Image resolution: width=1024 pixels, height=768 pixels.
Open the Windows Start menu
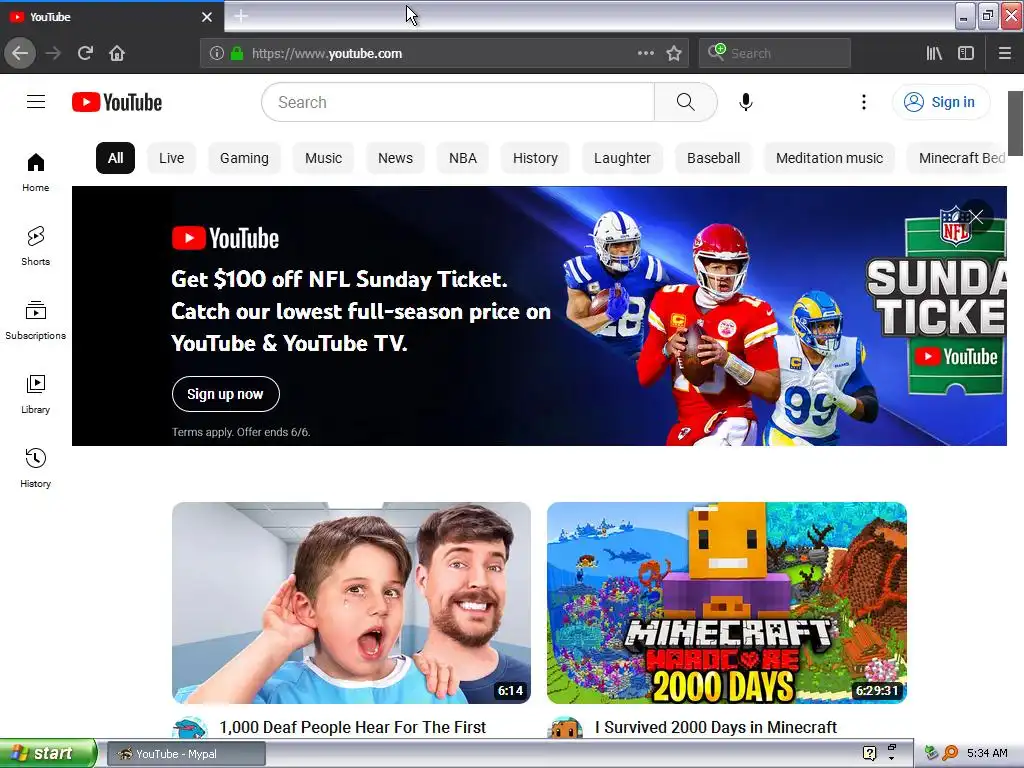pyautogui.click(x=48, y=754)
